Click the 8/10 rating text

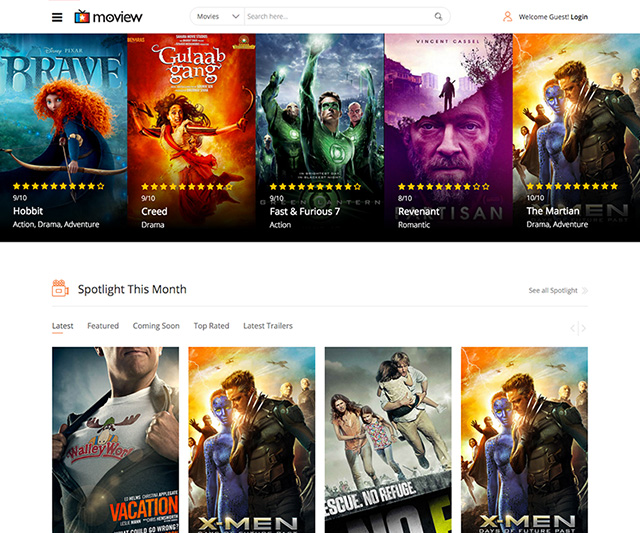(405, 198)
